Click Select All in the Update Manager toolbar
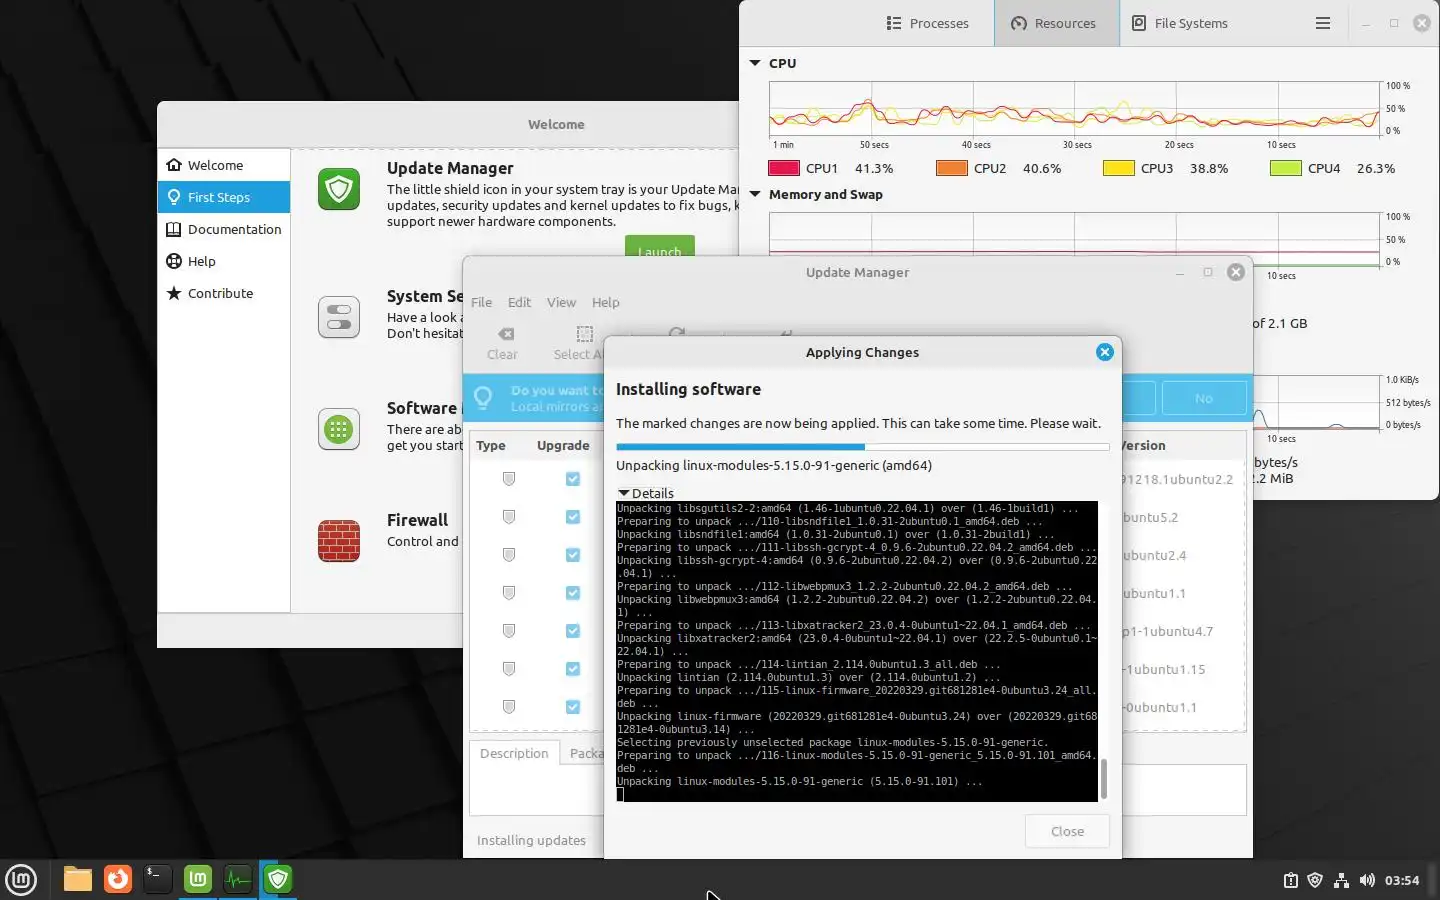This screenshot has width=1440, height=900. [x=578, y=343]
